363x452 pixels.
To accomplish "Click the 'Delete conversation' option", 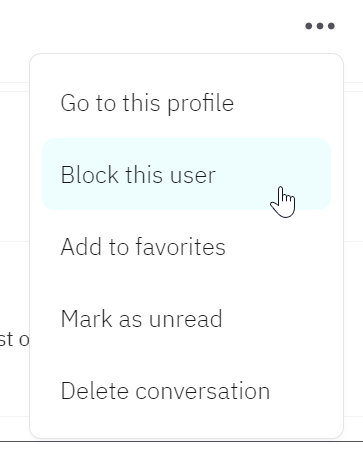I will 187,391.
